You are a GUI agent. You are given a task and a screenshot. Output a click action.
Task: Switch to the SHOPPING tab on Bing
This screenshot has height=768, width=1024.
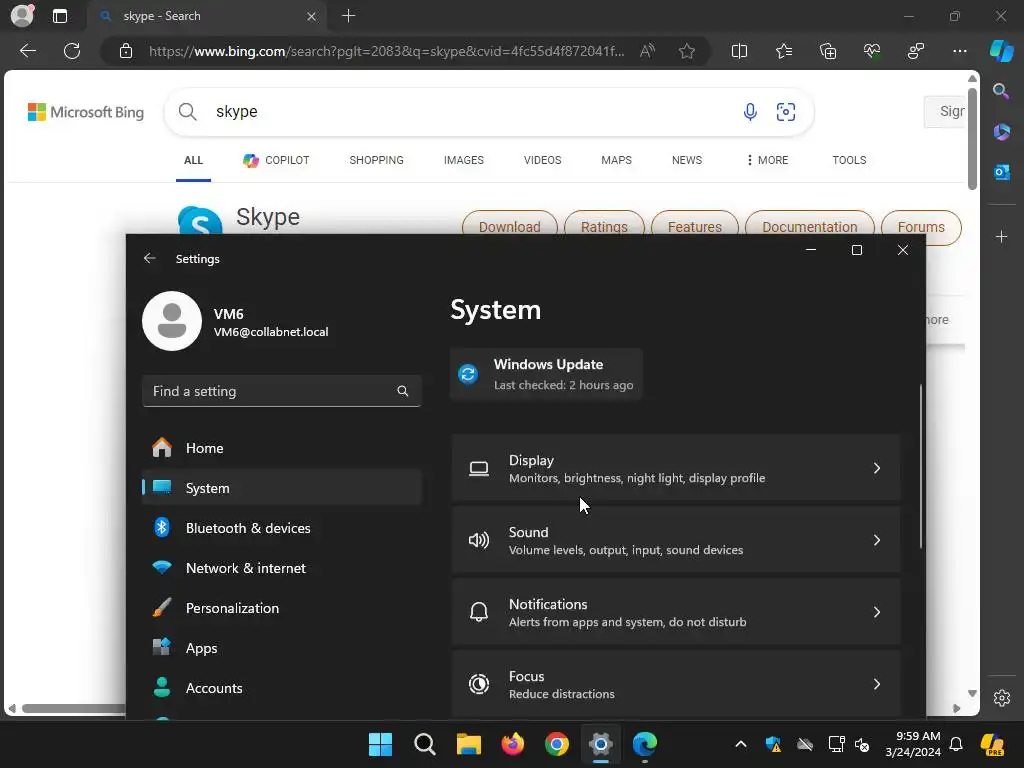point(376,160)
